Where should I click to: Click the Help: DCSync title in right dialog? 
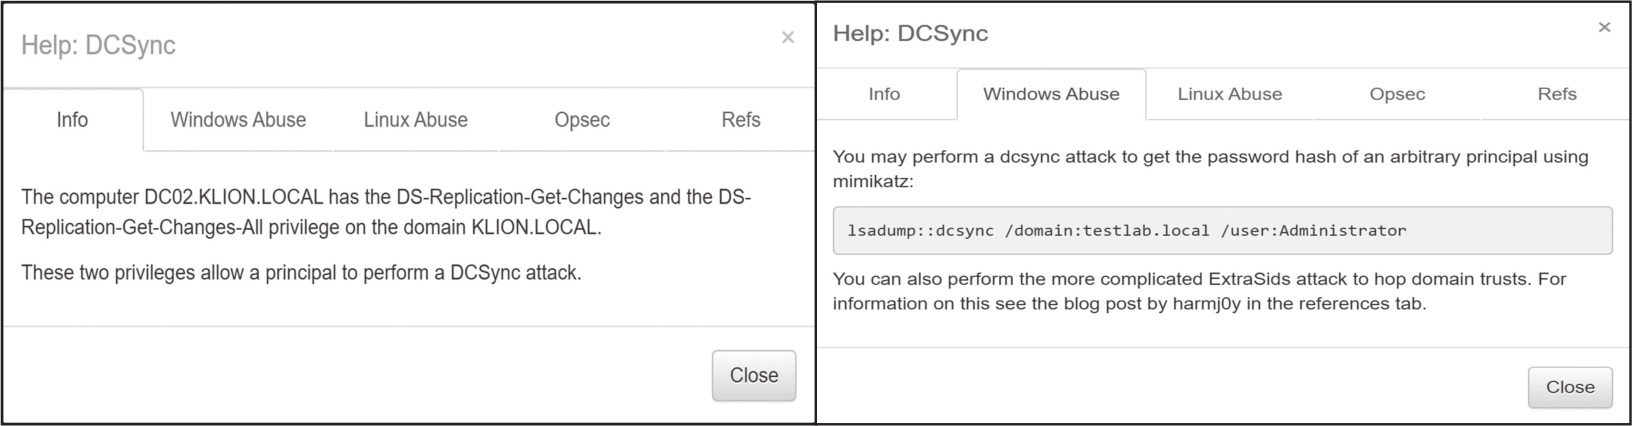pyautogui.click(x=910, y=33)
